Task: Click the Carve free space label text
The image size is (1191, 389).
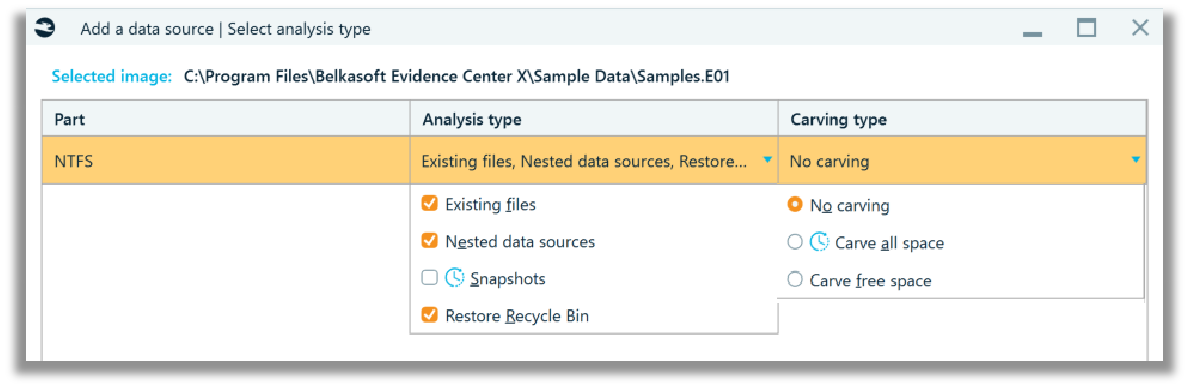Action: click(870, 281)
